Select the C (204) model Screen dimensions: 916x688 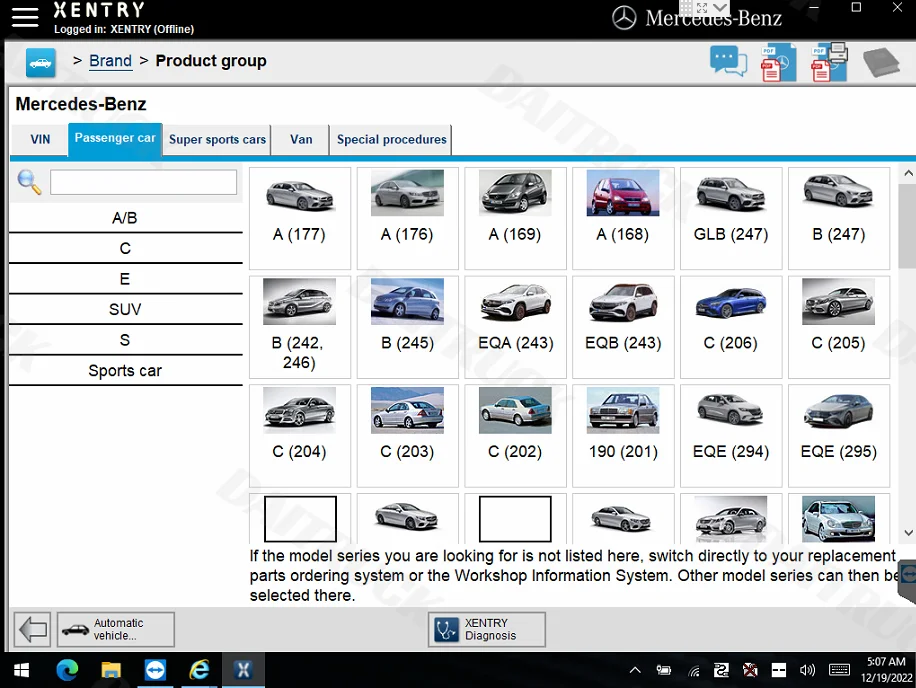tap(300, 436)
